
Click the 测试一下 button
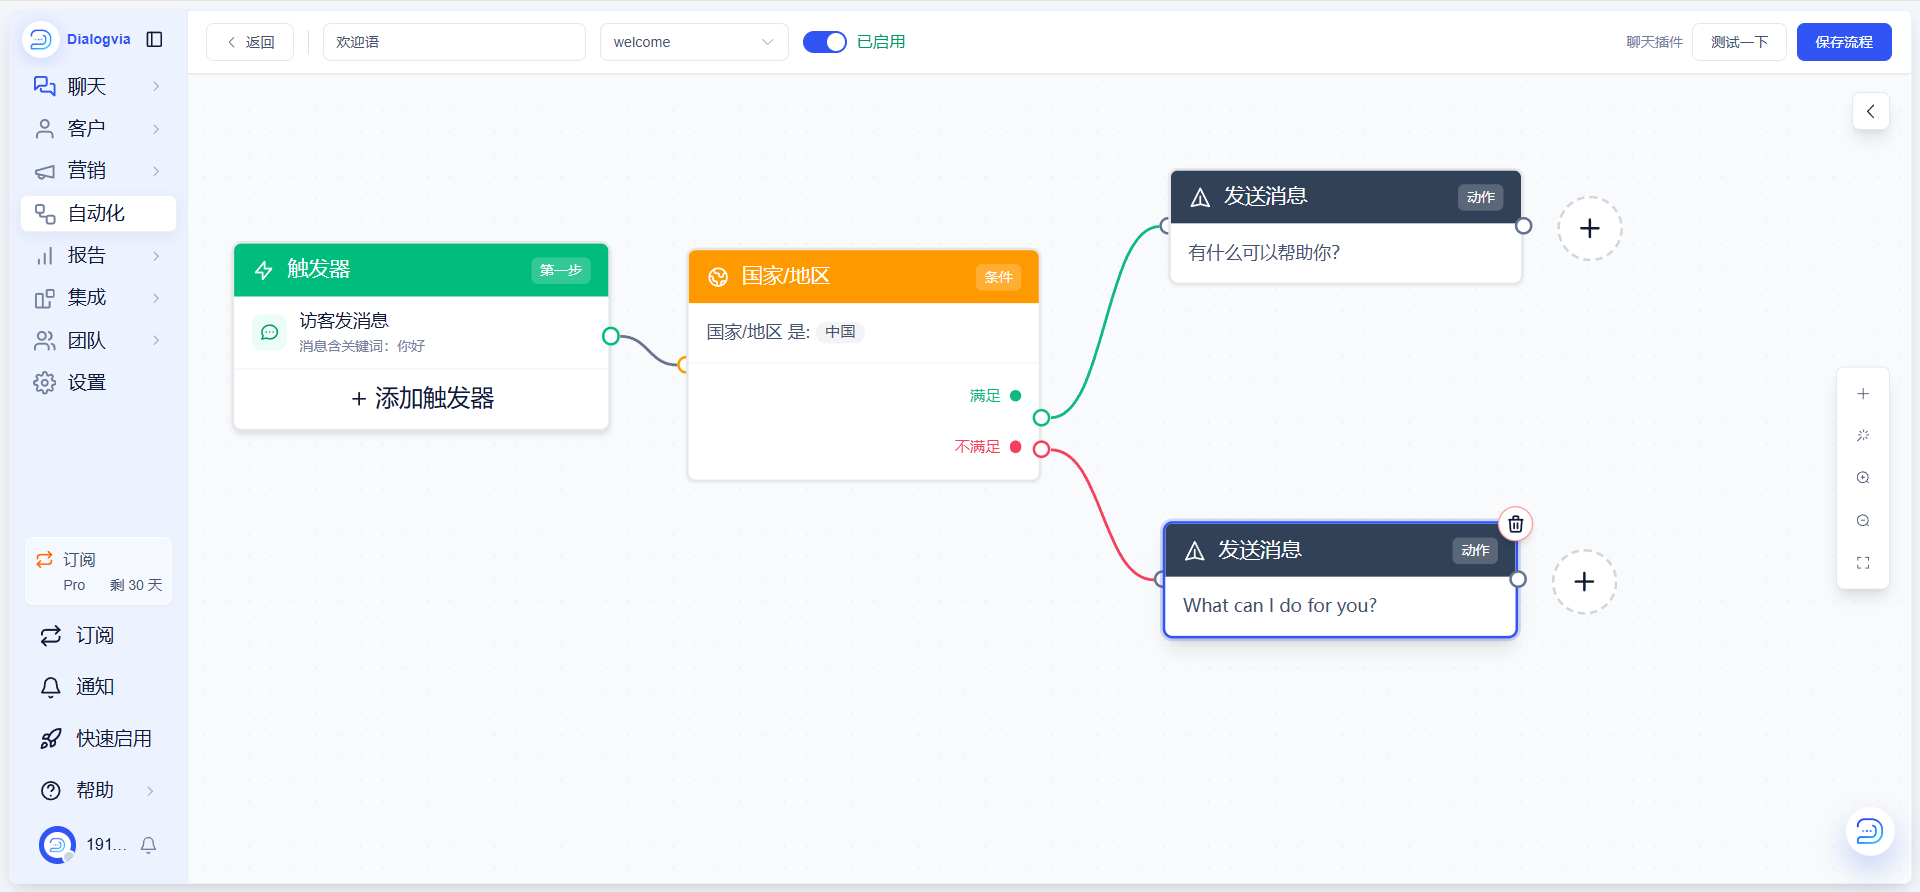[x=1739, y=42]
